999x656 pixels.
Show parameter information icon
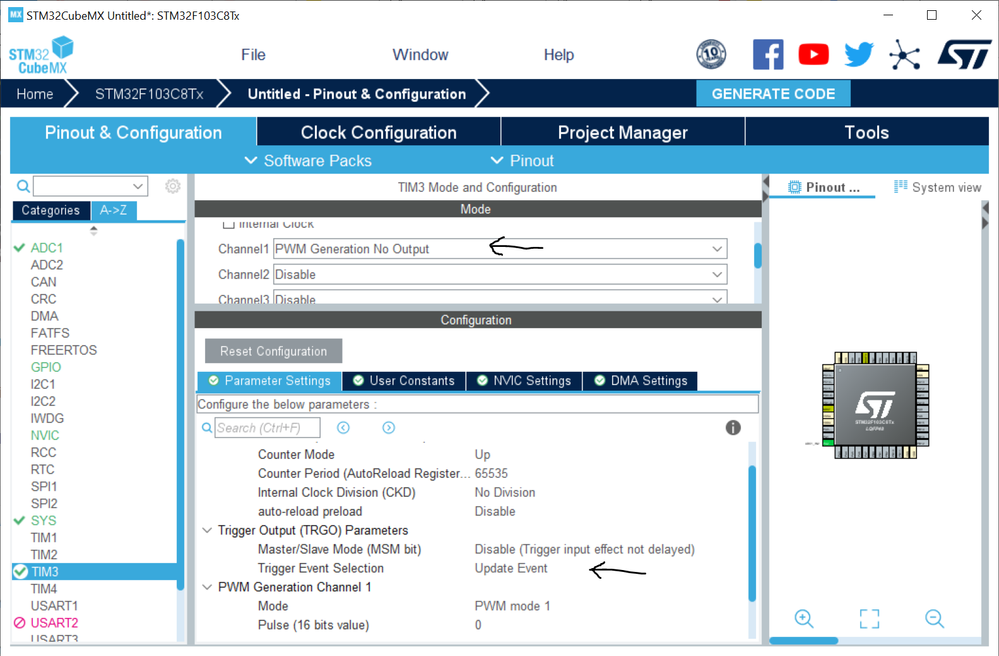[x=733, y=428]
